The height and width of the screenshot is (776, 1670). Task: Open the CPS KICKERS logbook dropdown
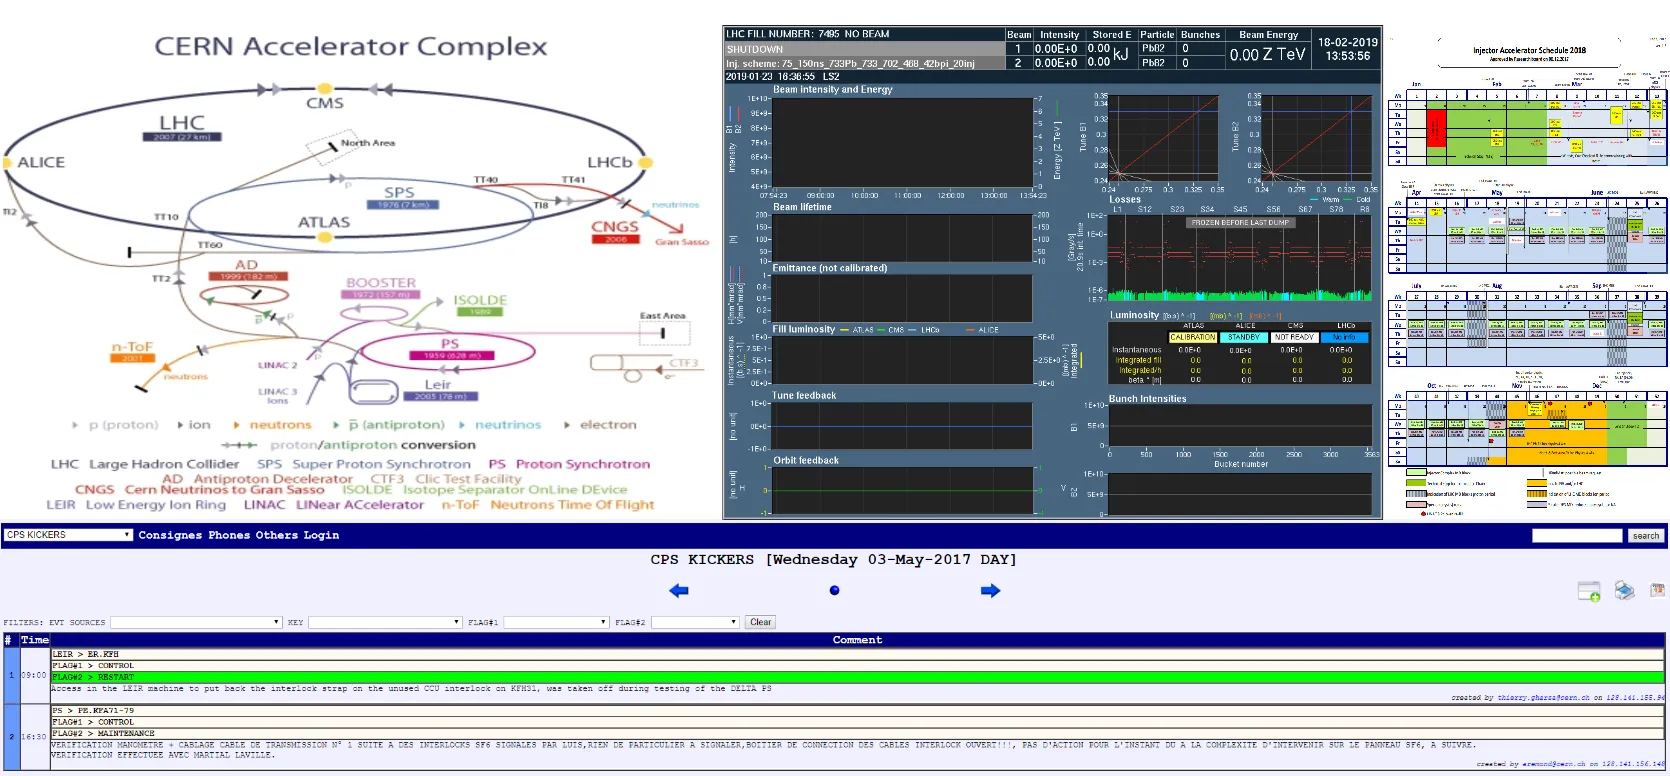68,535
